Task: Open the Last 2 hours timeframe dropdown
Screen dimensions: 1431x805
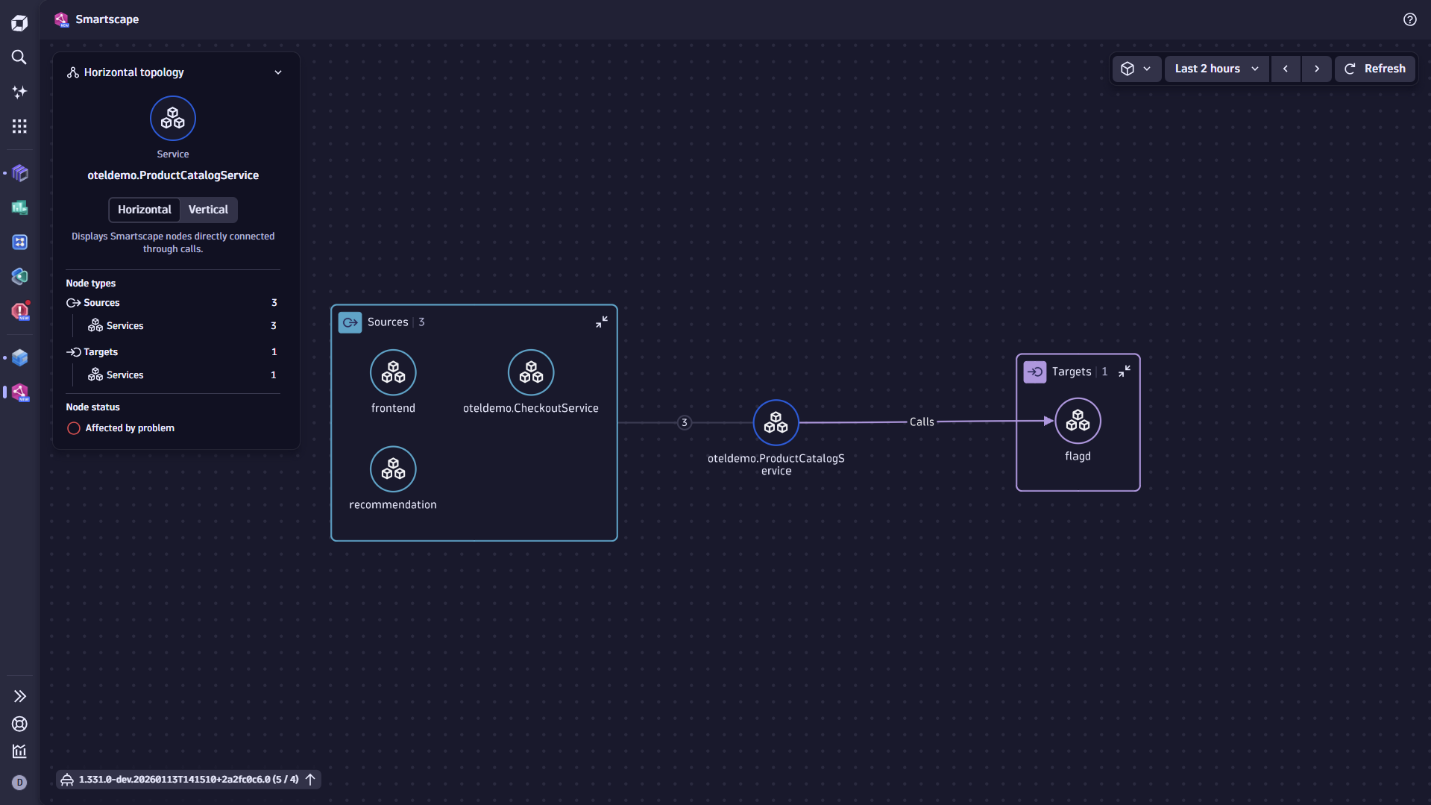Action: tap(1216, 68)
